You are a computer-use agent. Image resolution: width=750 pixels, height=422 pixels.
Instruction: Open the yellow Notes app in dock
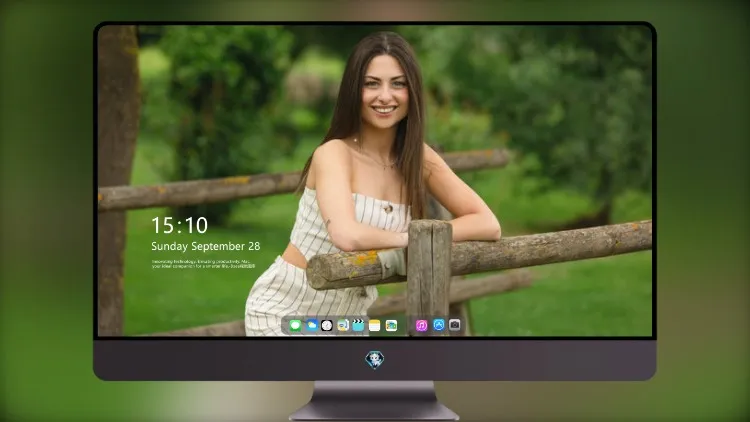[x=375, y=326]
